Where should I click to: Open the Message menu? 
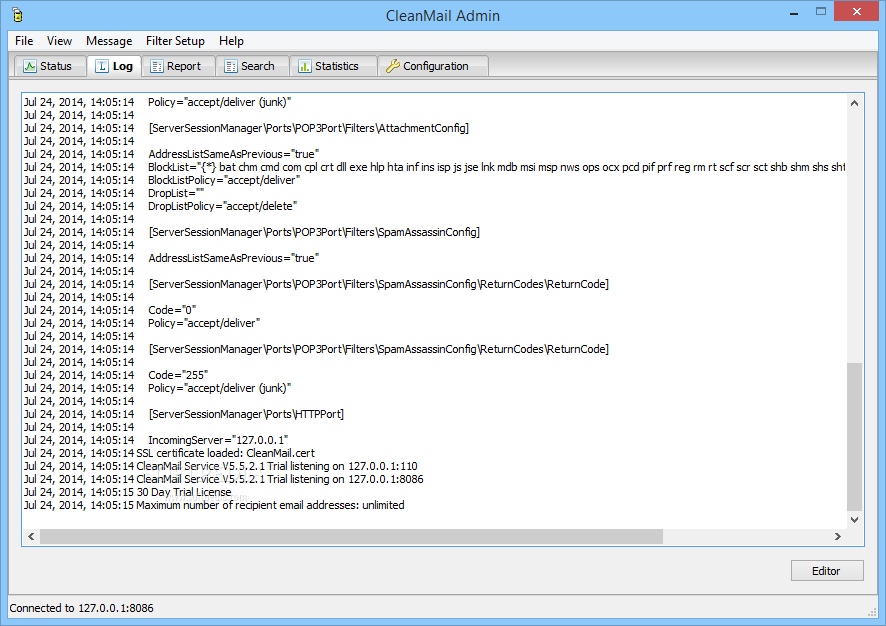point(109,41)
